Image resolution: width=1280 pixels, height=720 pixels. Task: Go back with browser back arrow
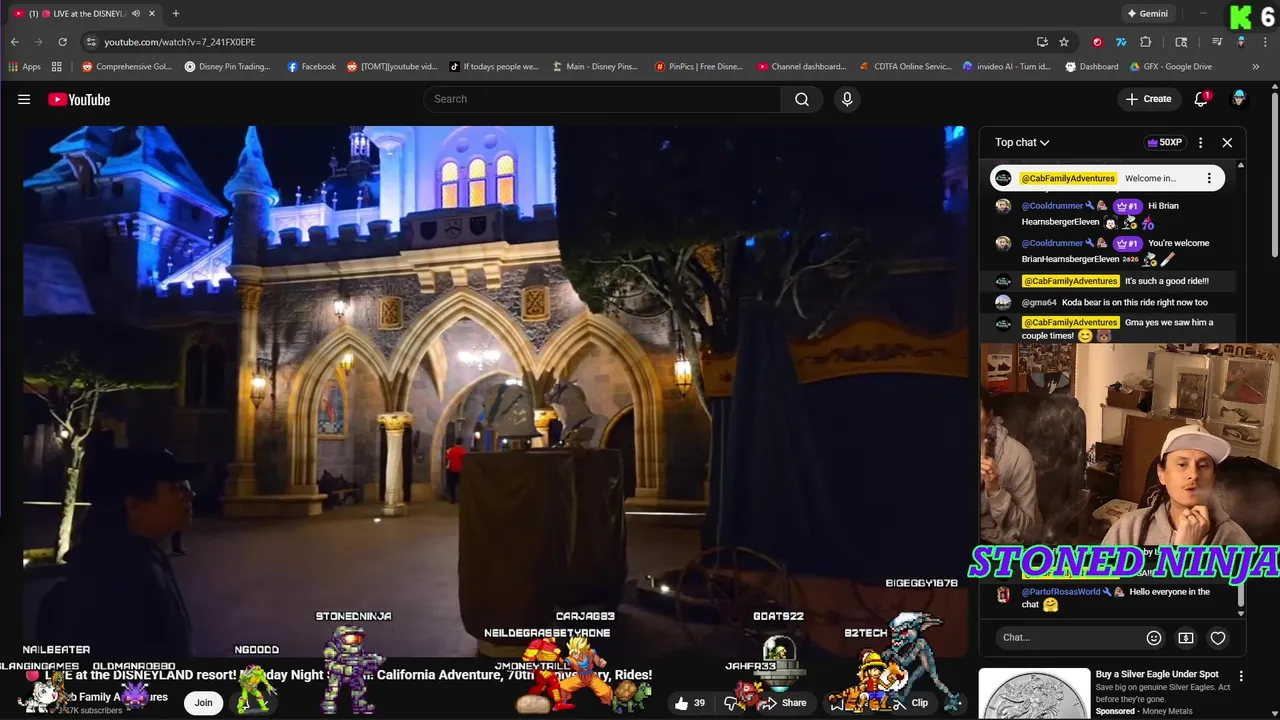15,42
